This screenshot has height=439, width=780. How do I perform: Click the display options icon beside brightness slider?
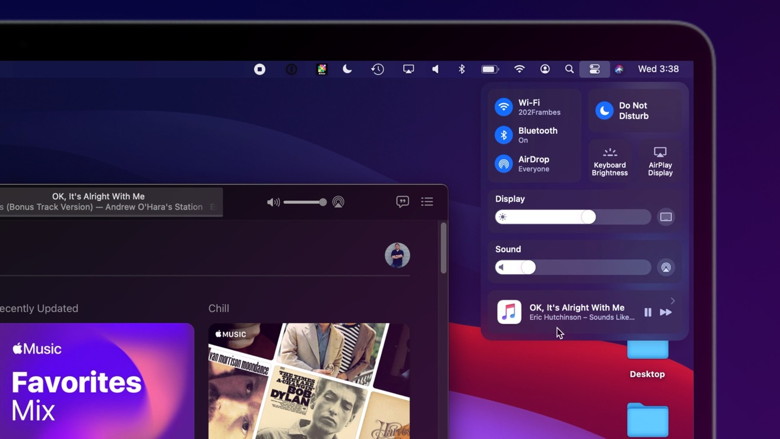[666, 217]
